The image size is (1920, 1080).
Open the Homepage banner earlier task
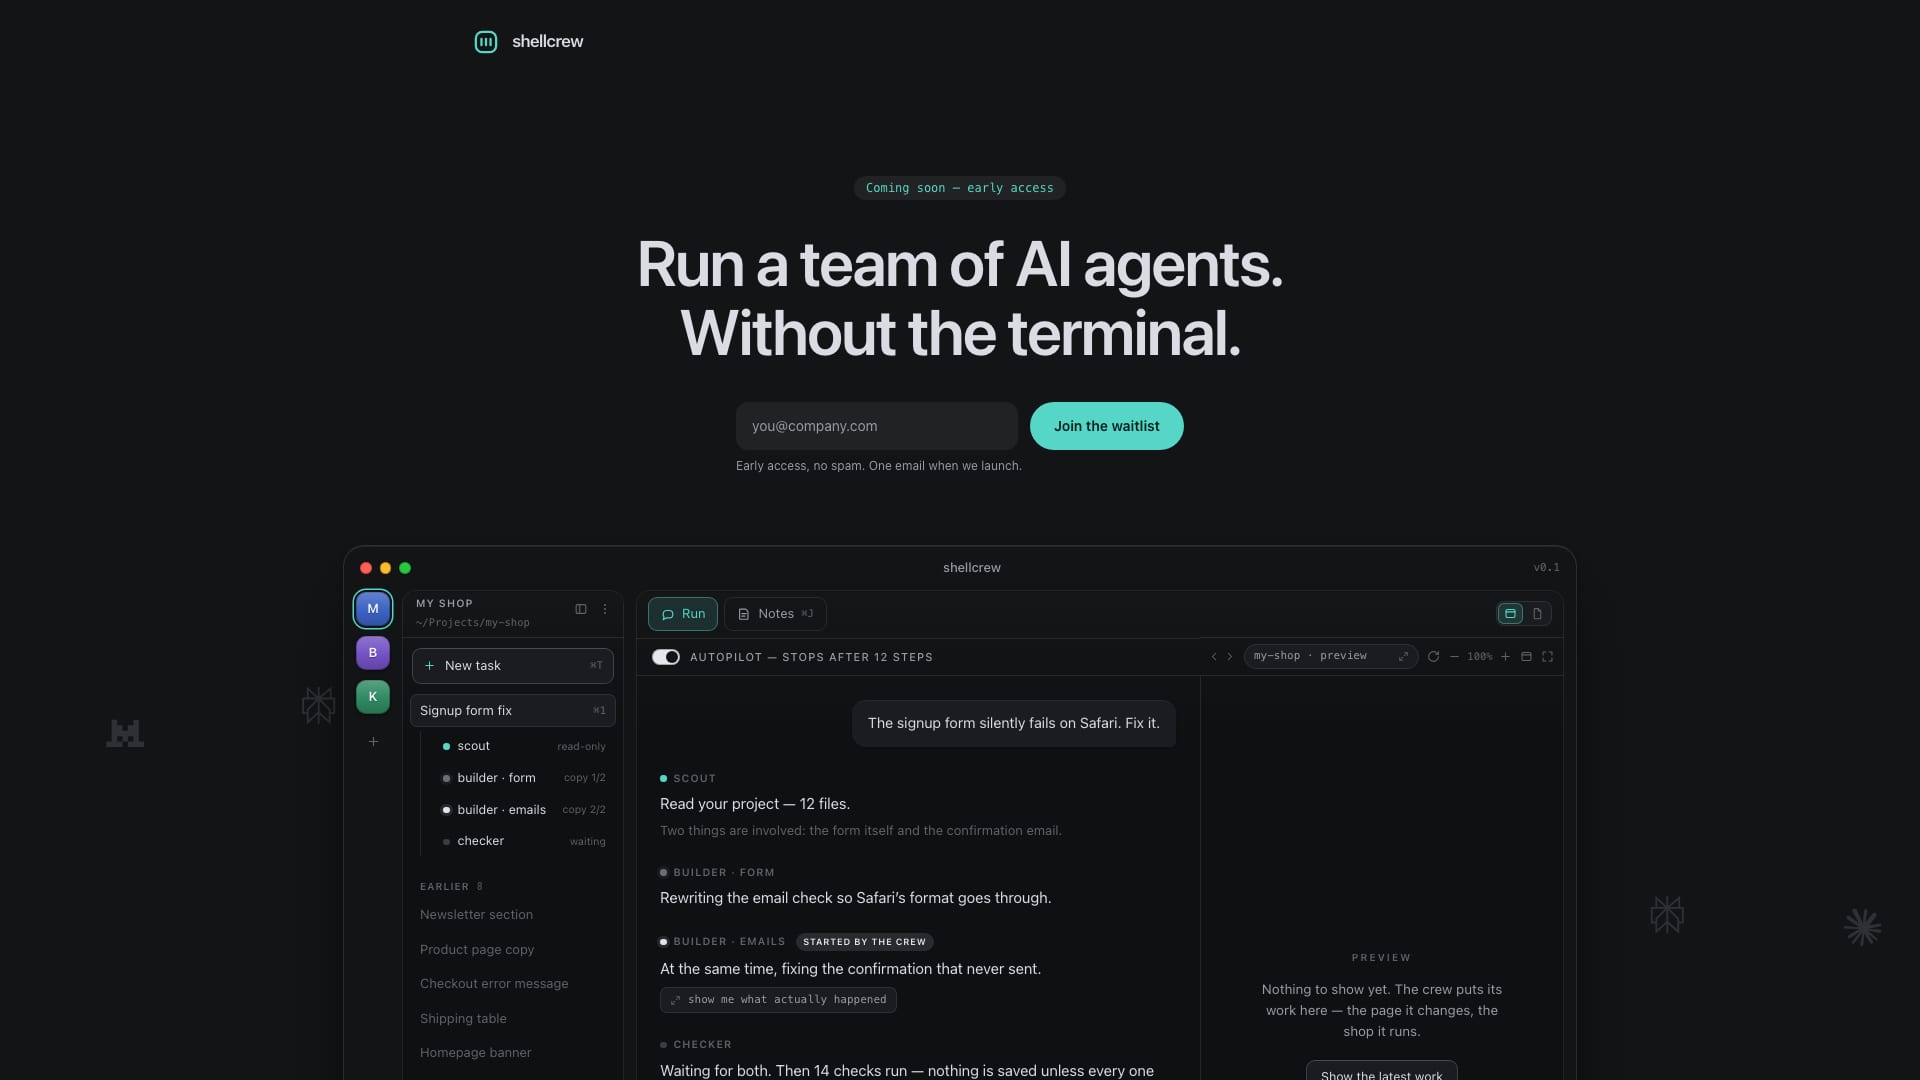coord(475,1053)
